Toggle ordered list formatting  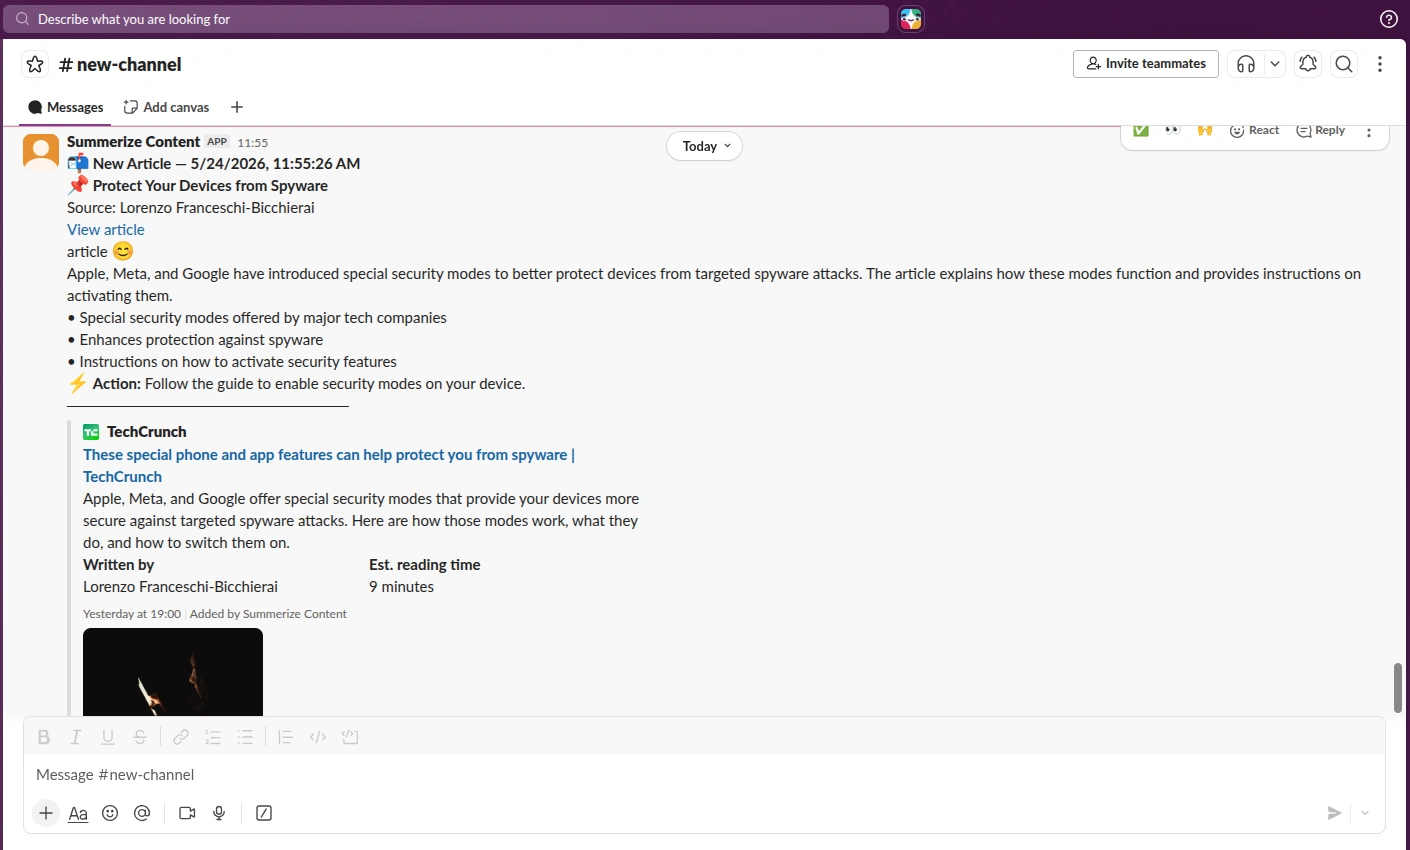(213, 737)
